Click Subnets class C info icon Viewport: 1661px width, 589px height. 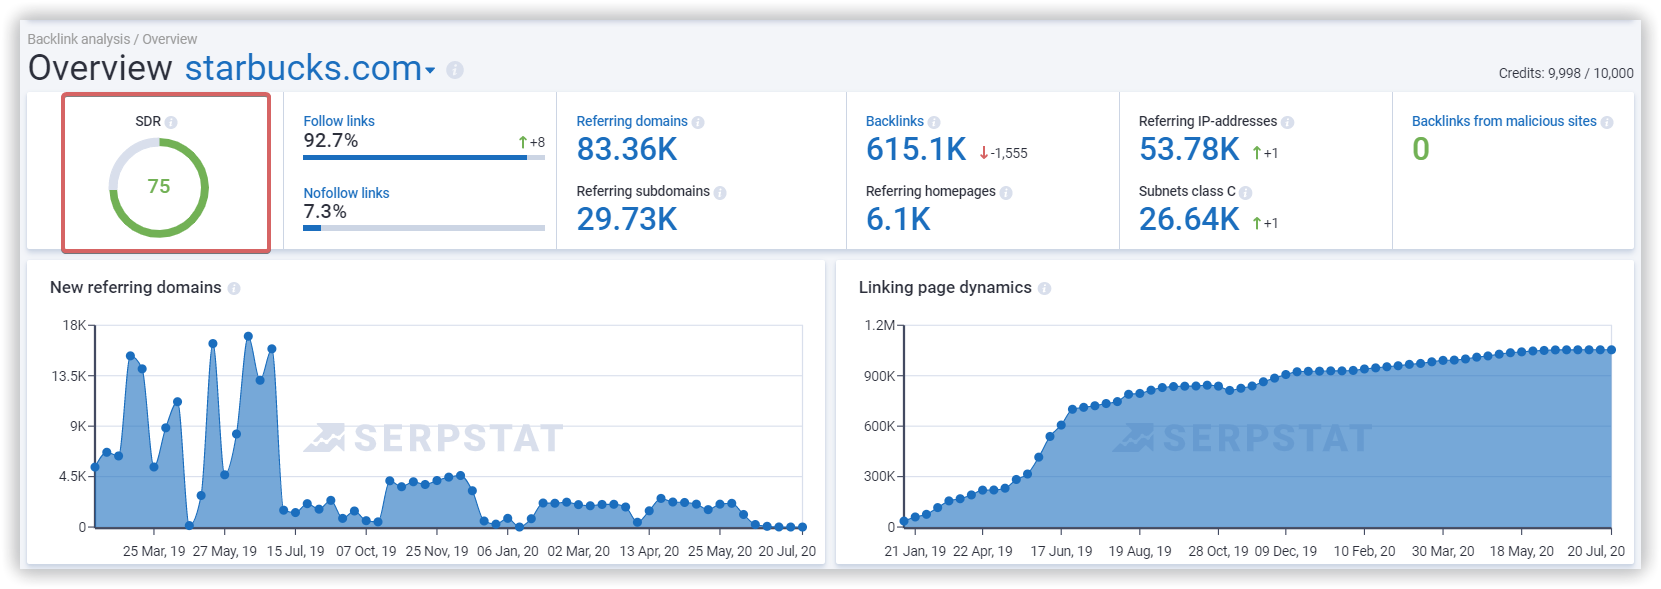1246,192
